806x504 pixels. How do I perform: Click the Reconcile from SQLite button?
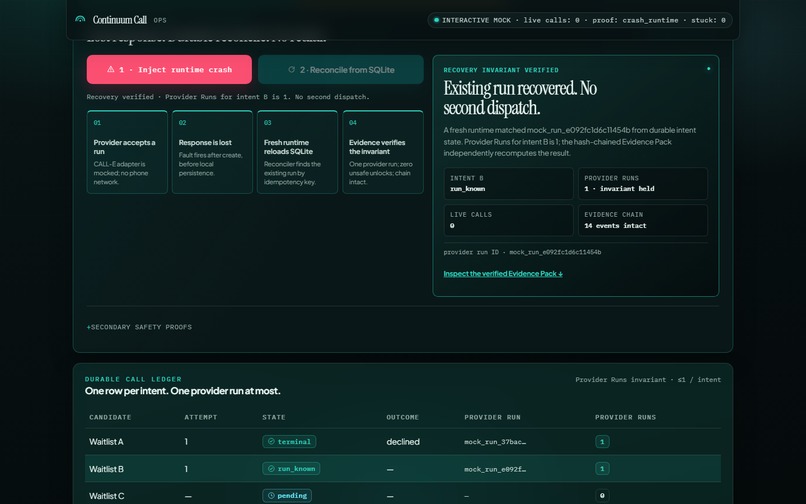pos(341,69)
